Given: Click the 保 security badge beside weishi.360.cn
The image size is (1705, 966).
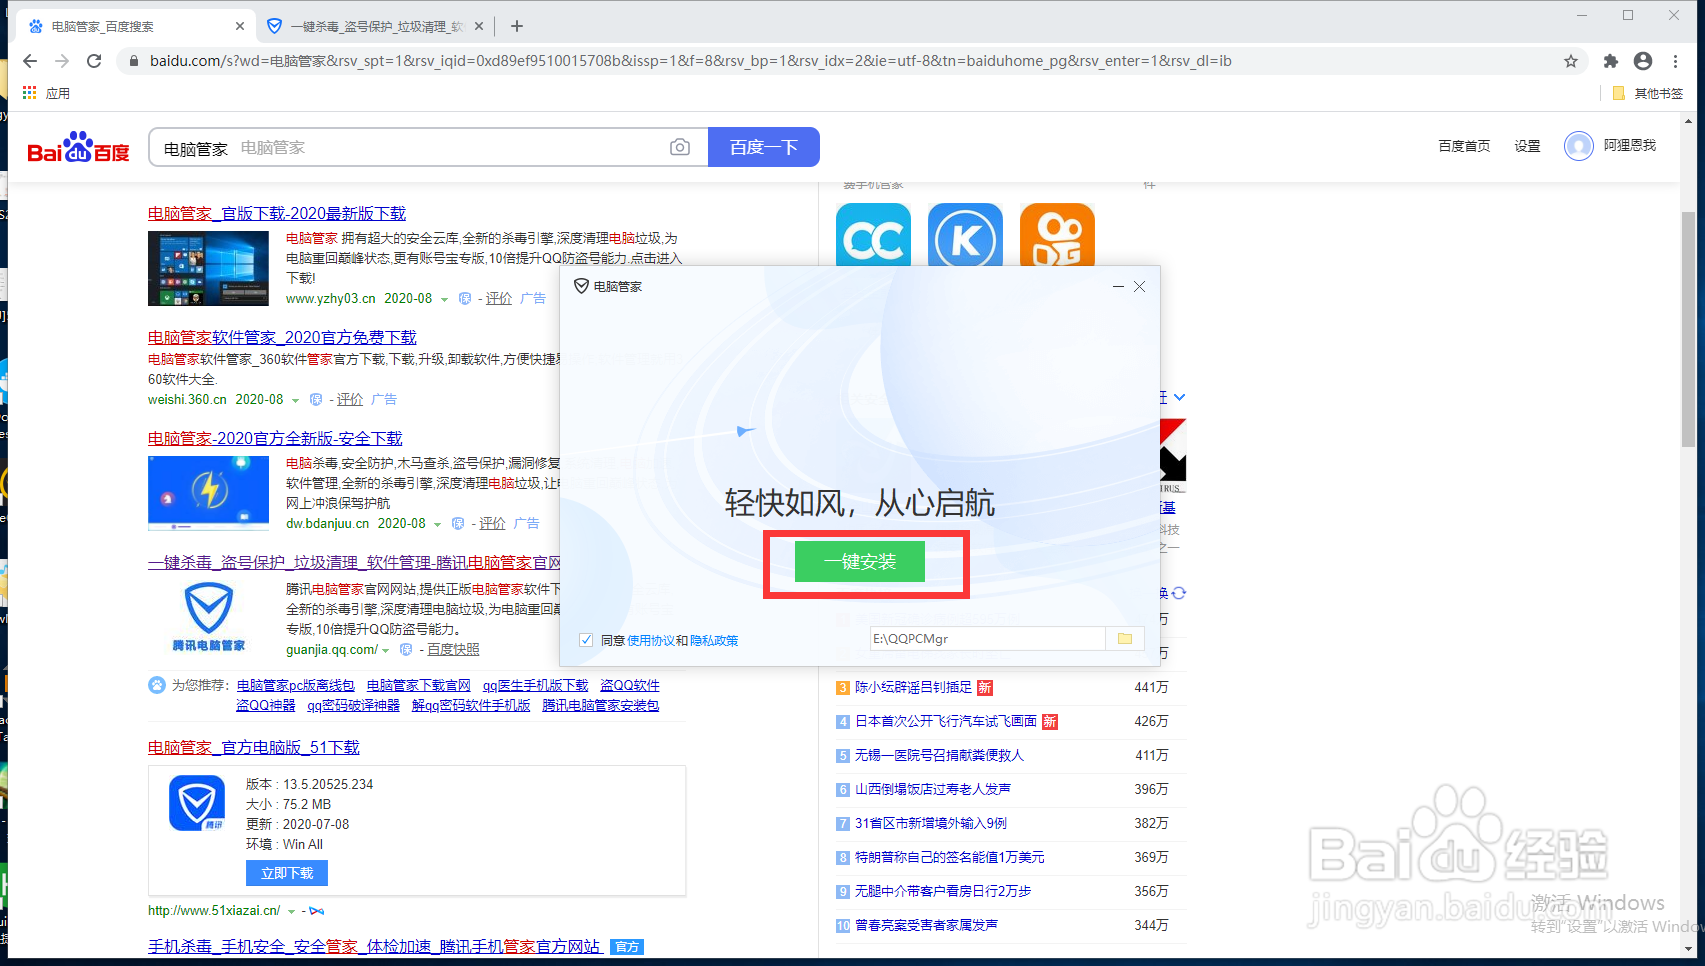Looking at the screenshot, I should pos(315,399).
